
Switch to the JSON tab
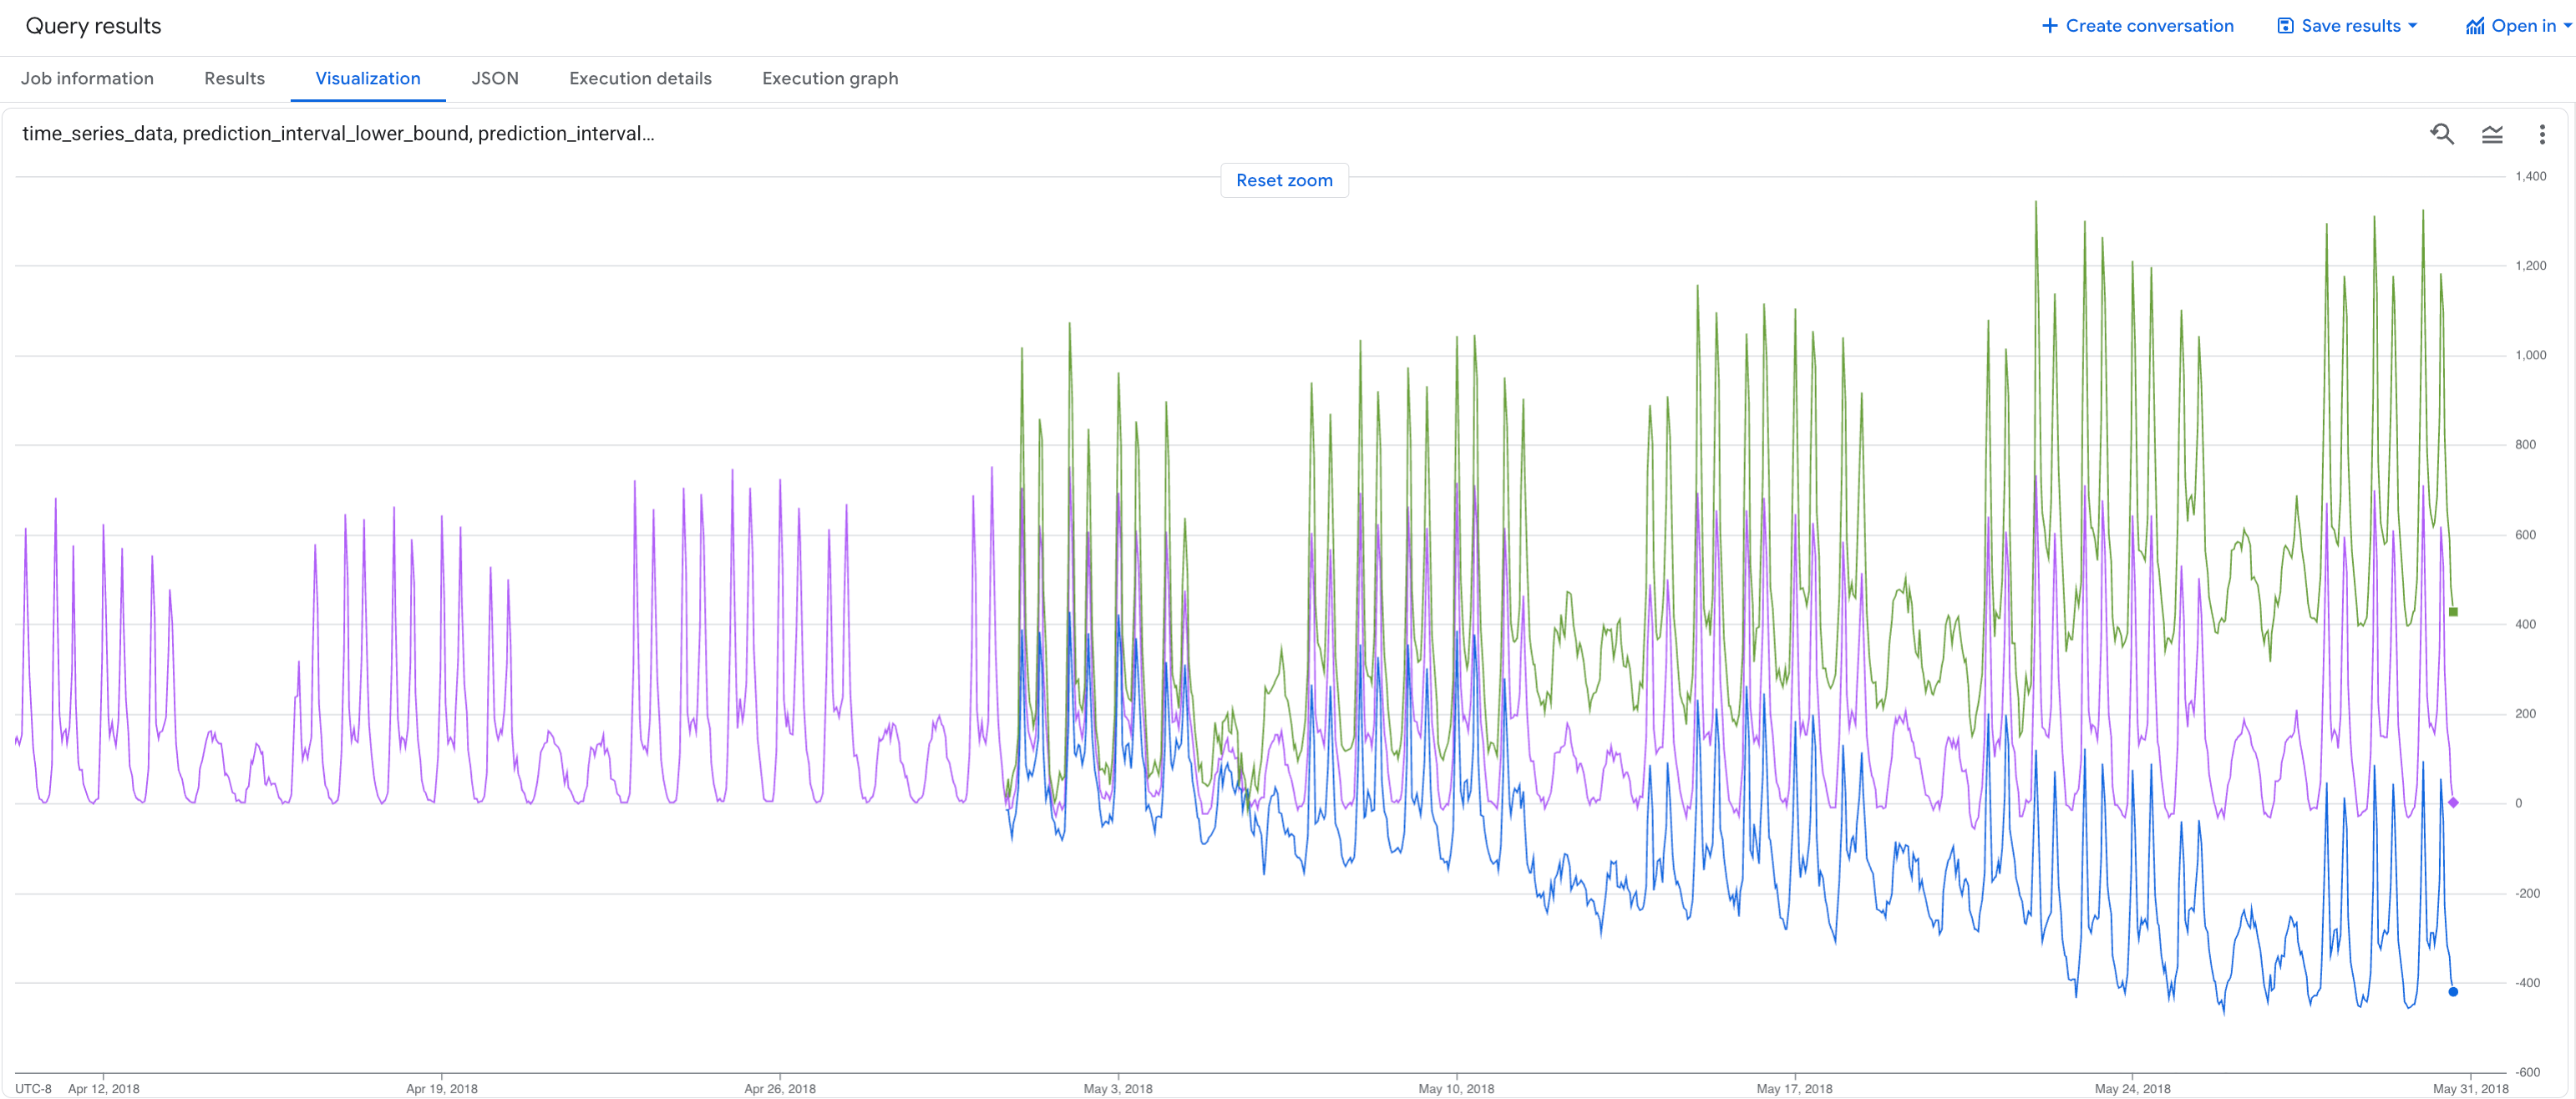coord(495,78)
